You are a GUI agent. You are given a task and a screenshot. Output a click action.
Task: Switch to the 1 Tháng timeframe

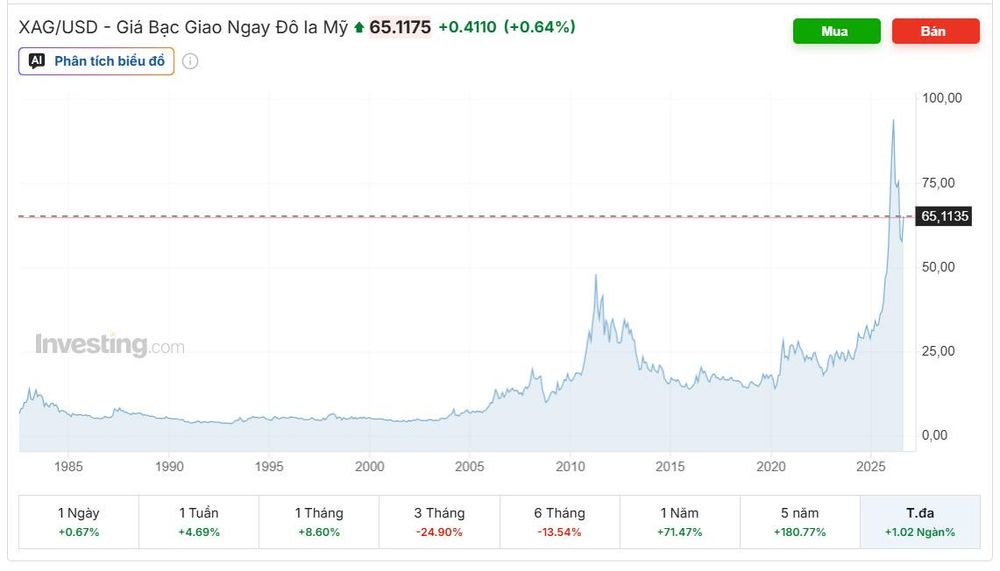click(x=319, y=522)
